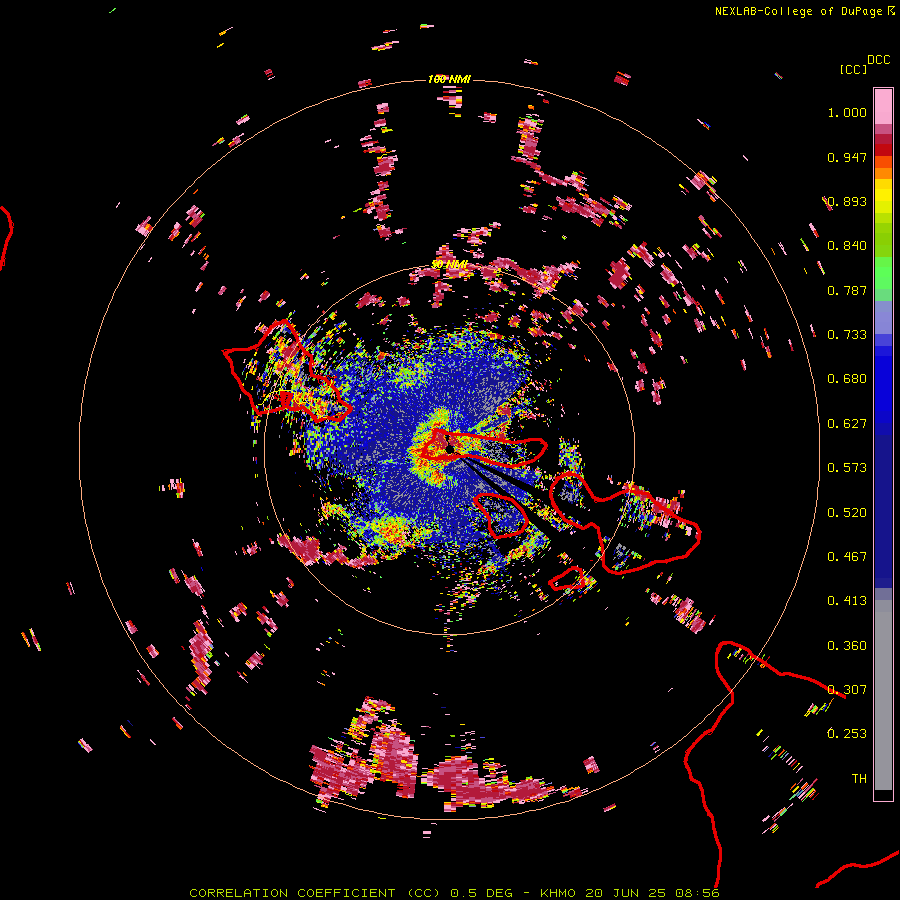900x900 pixels.
Task: Select the 0.253 legend value
Action: (x=847, y=734)
